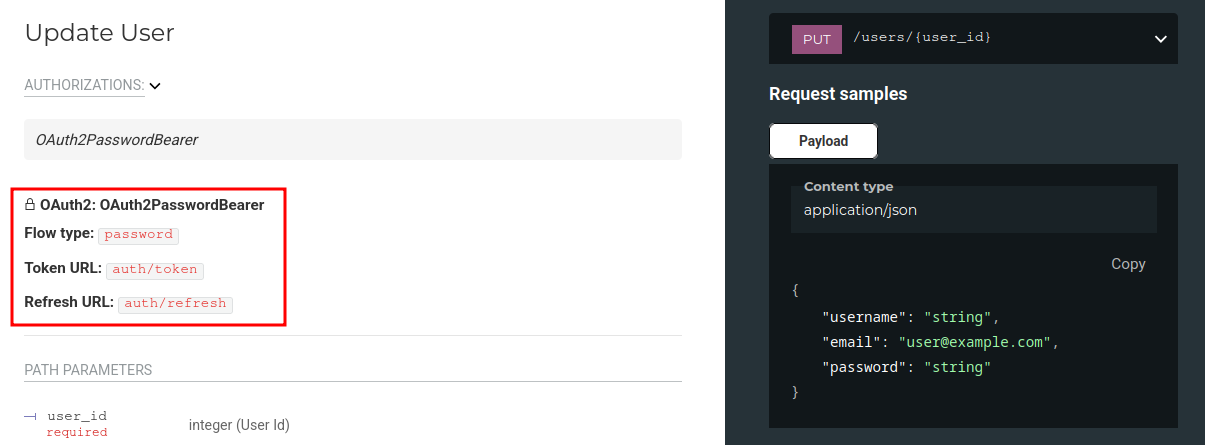Viewport: 1205px width, 445px height.
Task: Click the Update User heading
Action: [99, 33]
